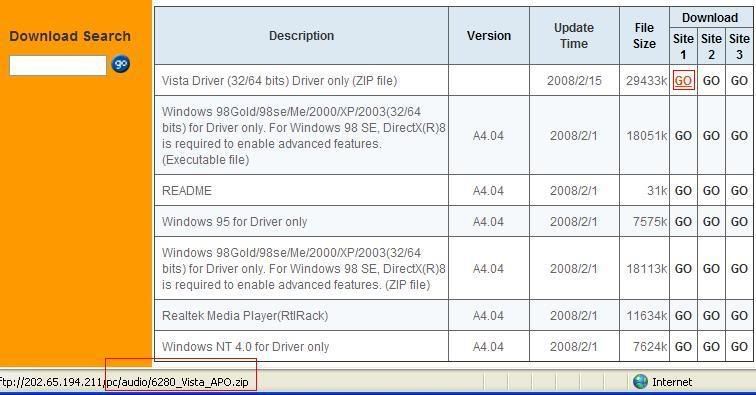Click the Update Time column header
This screenshot has width=756, height=395.
[x=574, y=36]
